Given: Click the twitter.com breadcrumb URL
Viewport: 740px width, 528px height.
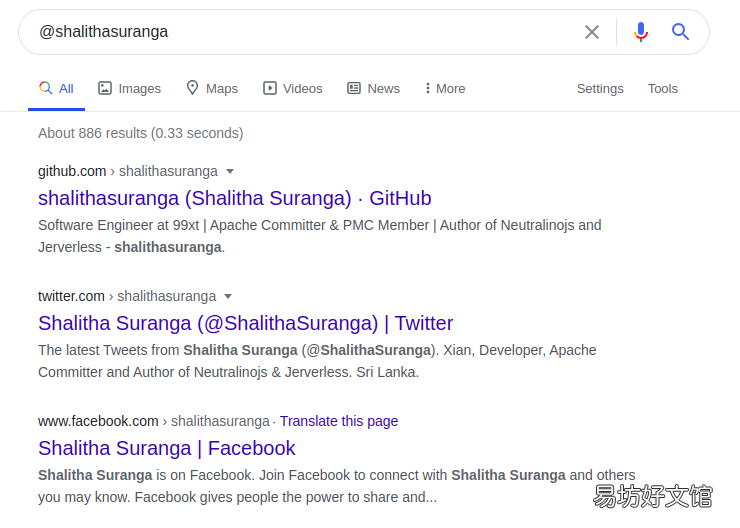Looking at the screenshot, I should pyautogui.click(x=127, y=296).
